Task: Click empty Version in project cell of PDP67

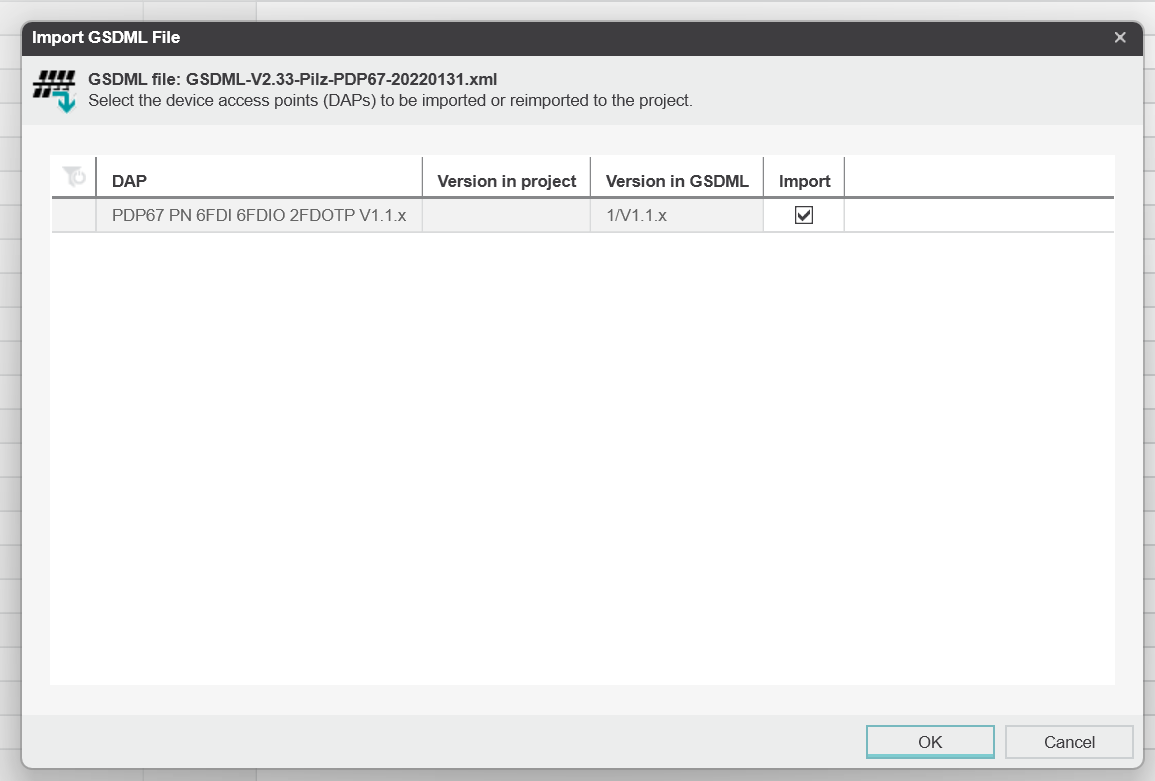Action: click(x=507, y=215)
